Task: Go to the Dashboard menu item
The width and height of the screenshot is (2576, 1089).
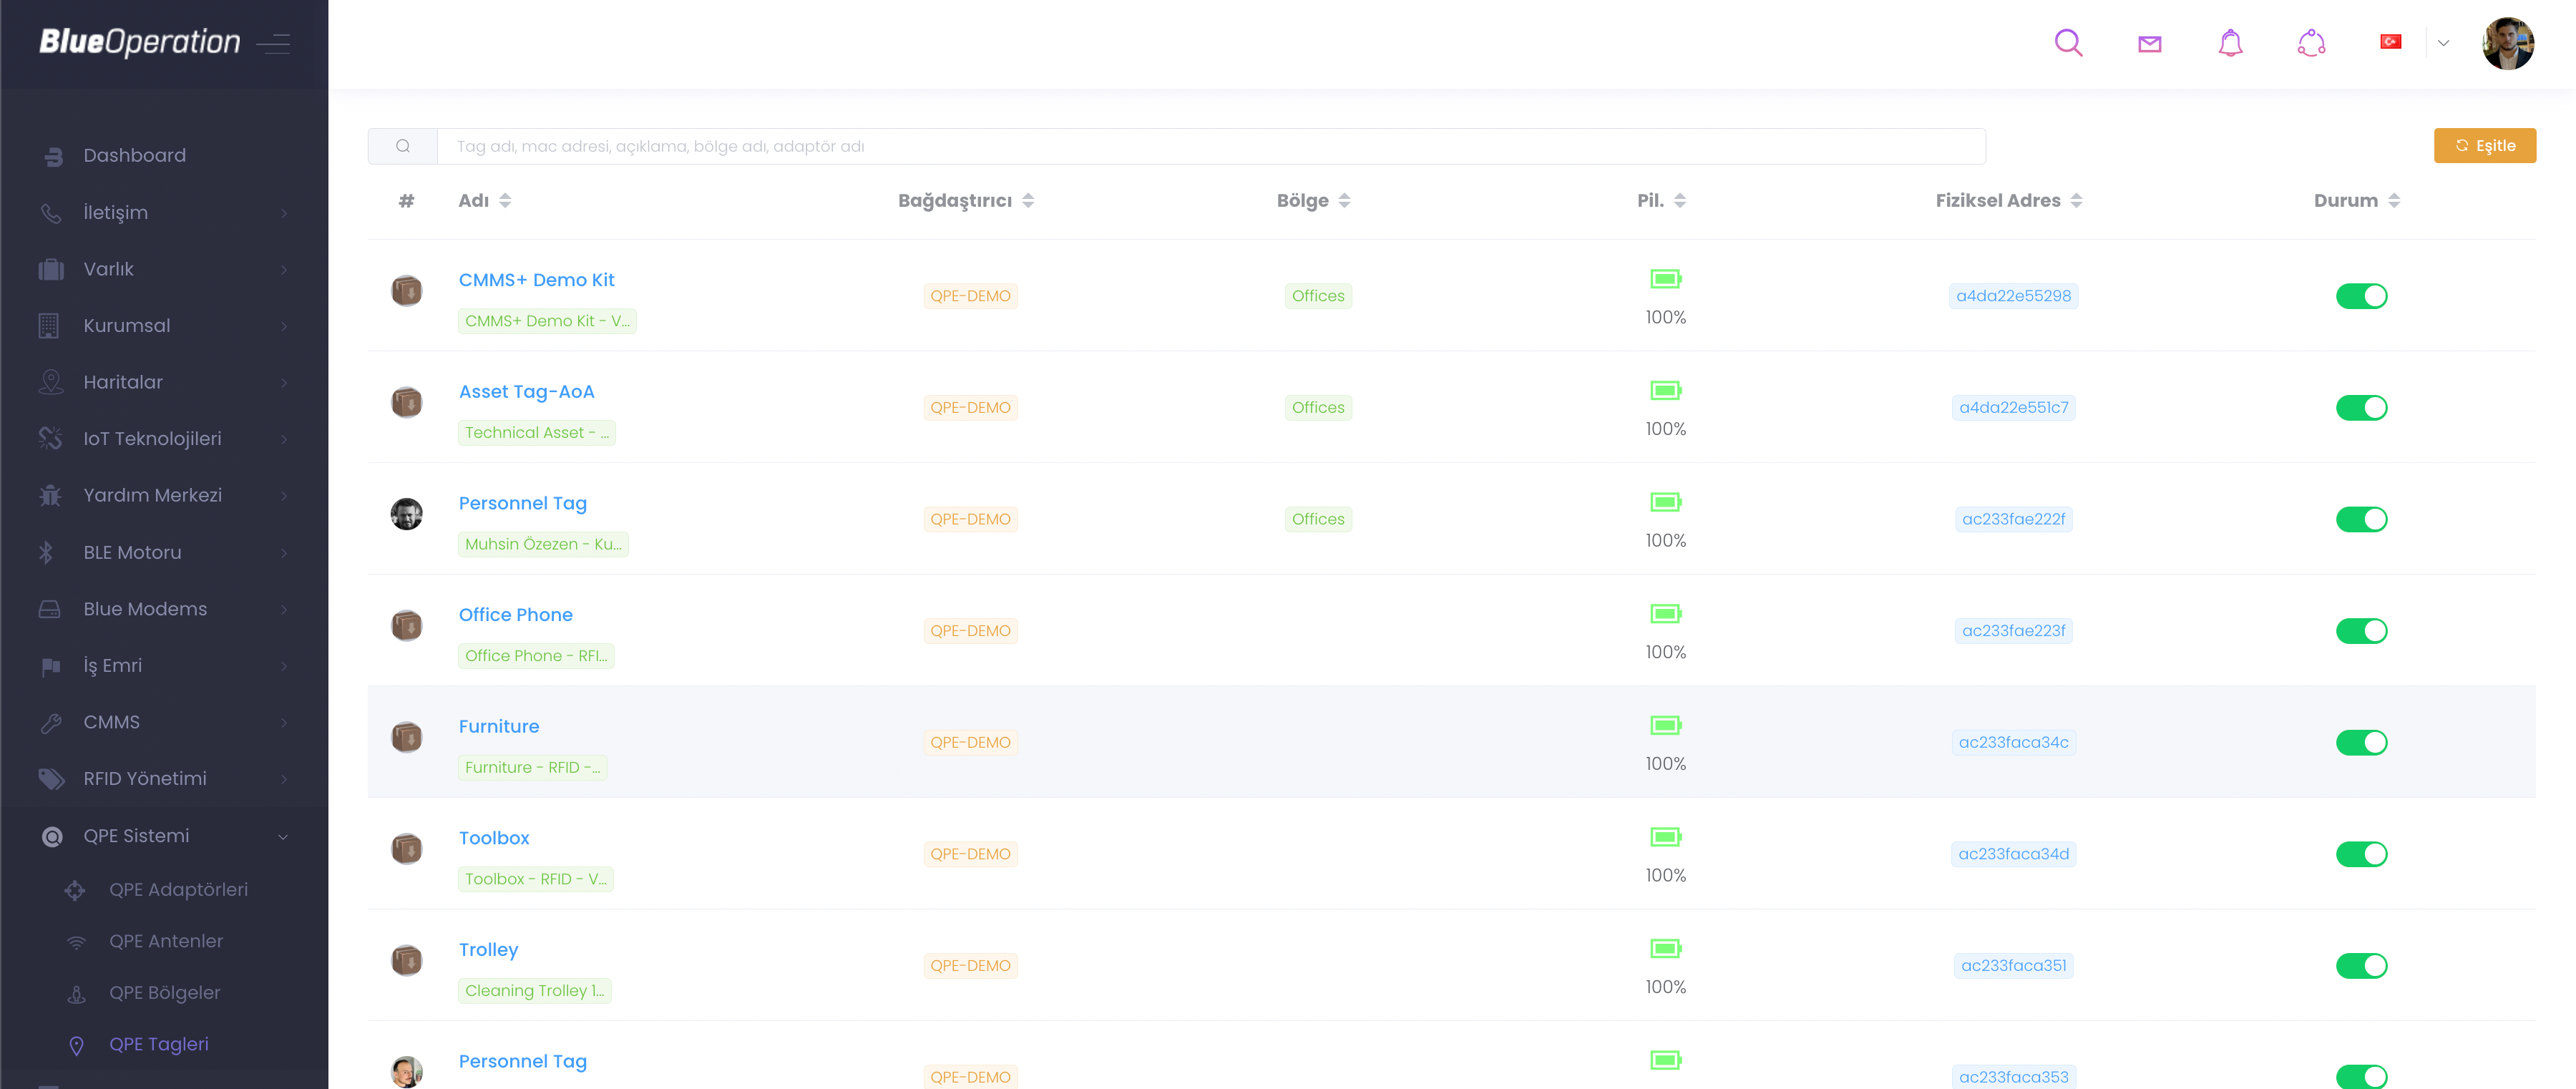Action: [x=134, y=156]
